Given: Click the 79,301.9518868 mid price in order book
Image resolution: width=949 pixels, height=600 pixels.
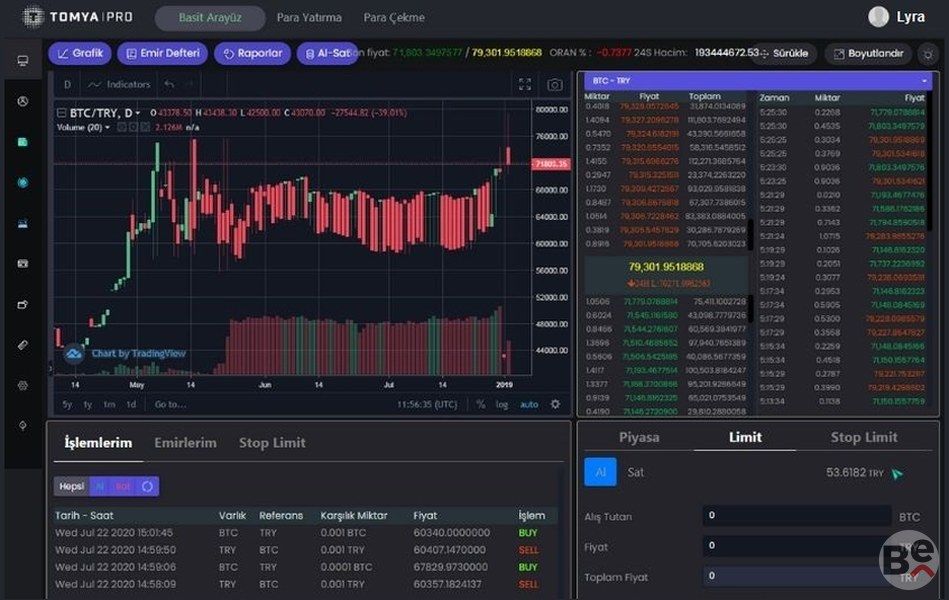Looking at the screenshot, I should pos(666,267).
